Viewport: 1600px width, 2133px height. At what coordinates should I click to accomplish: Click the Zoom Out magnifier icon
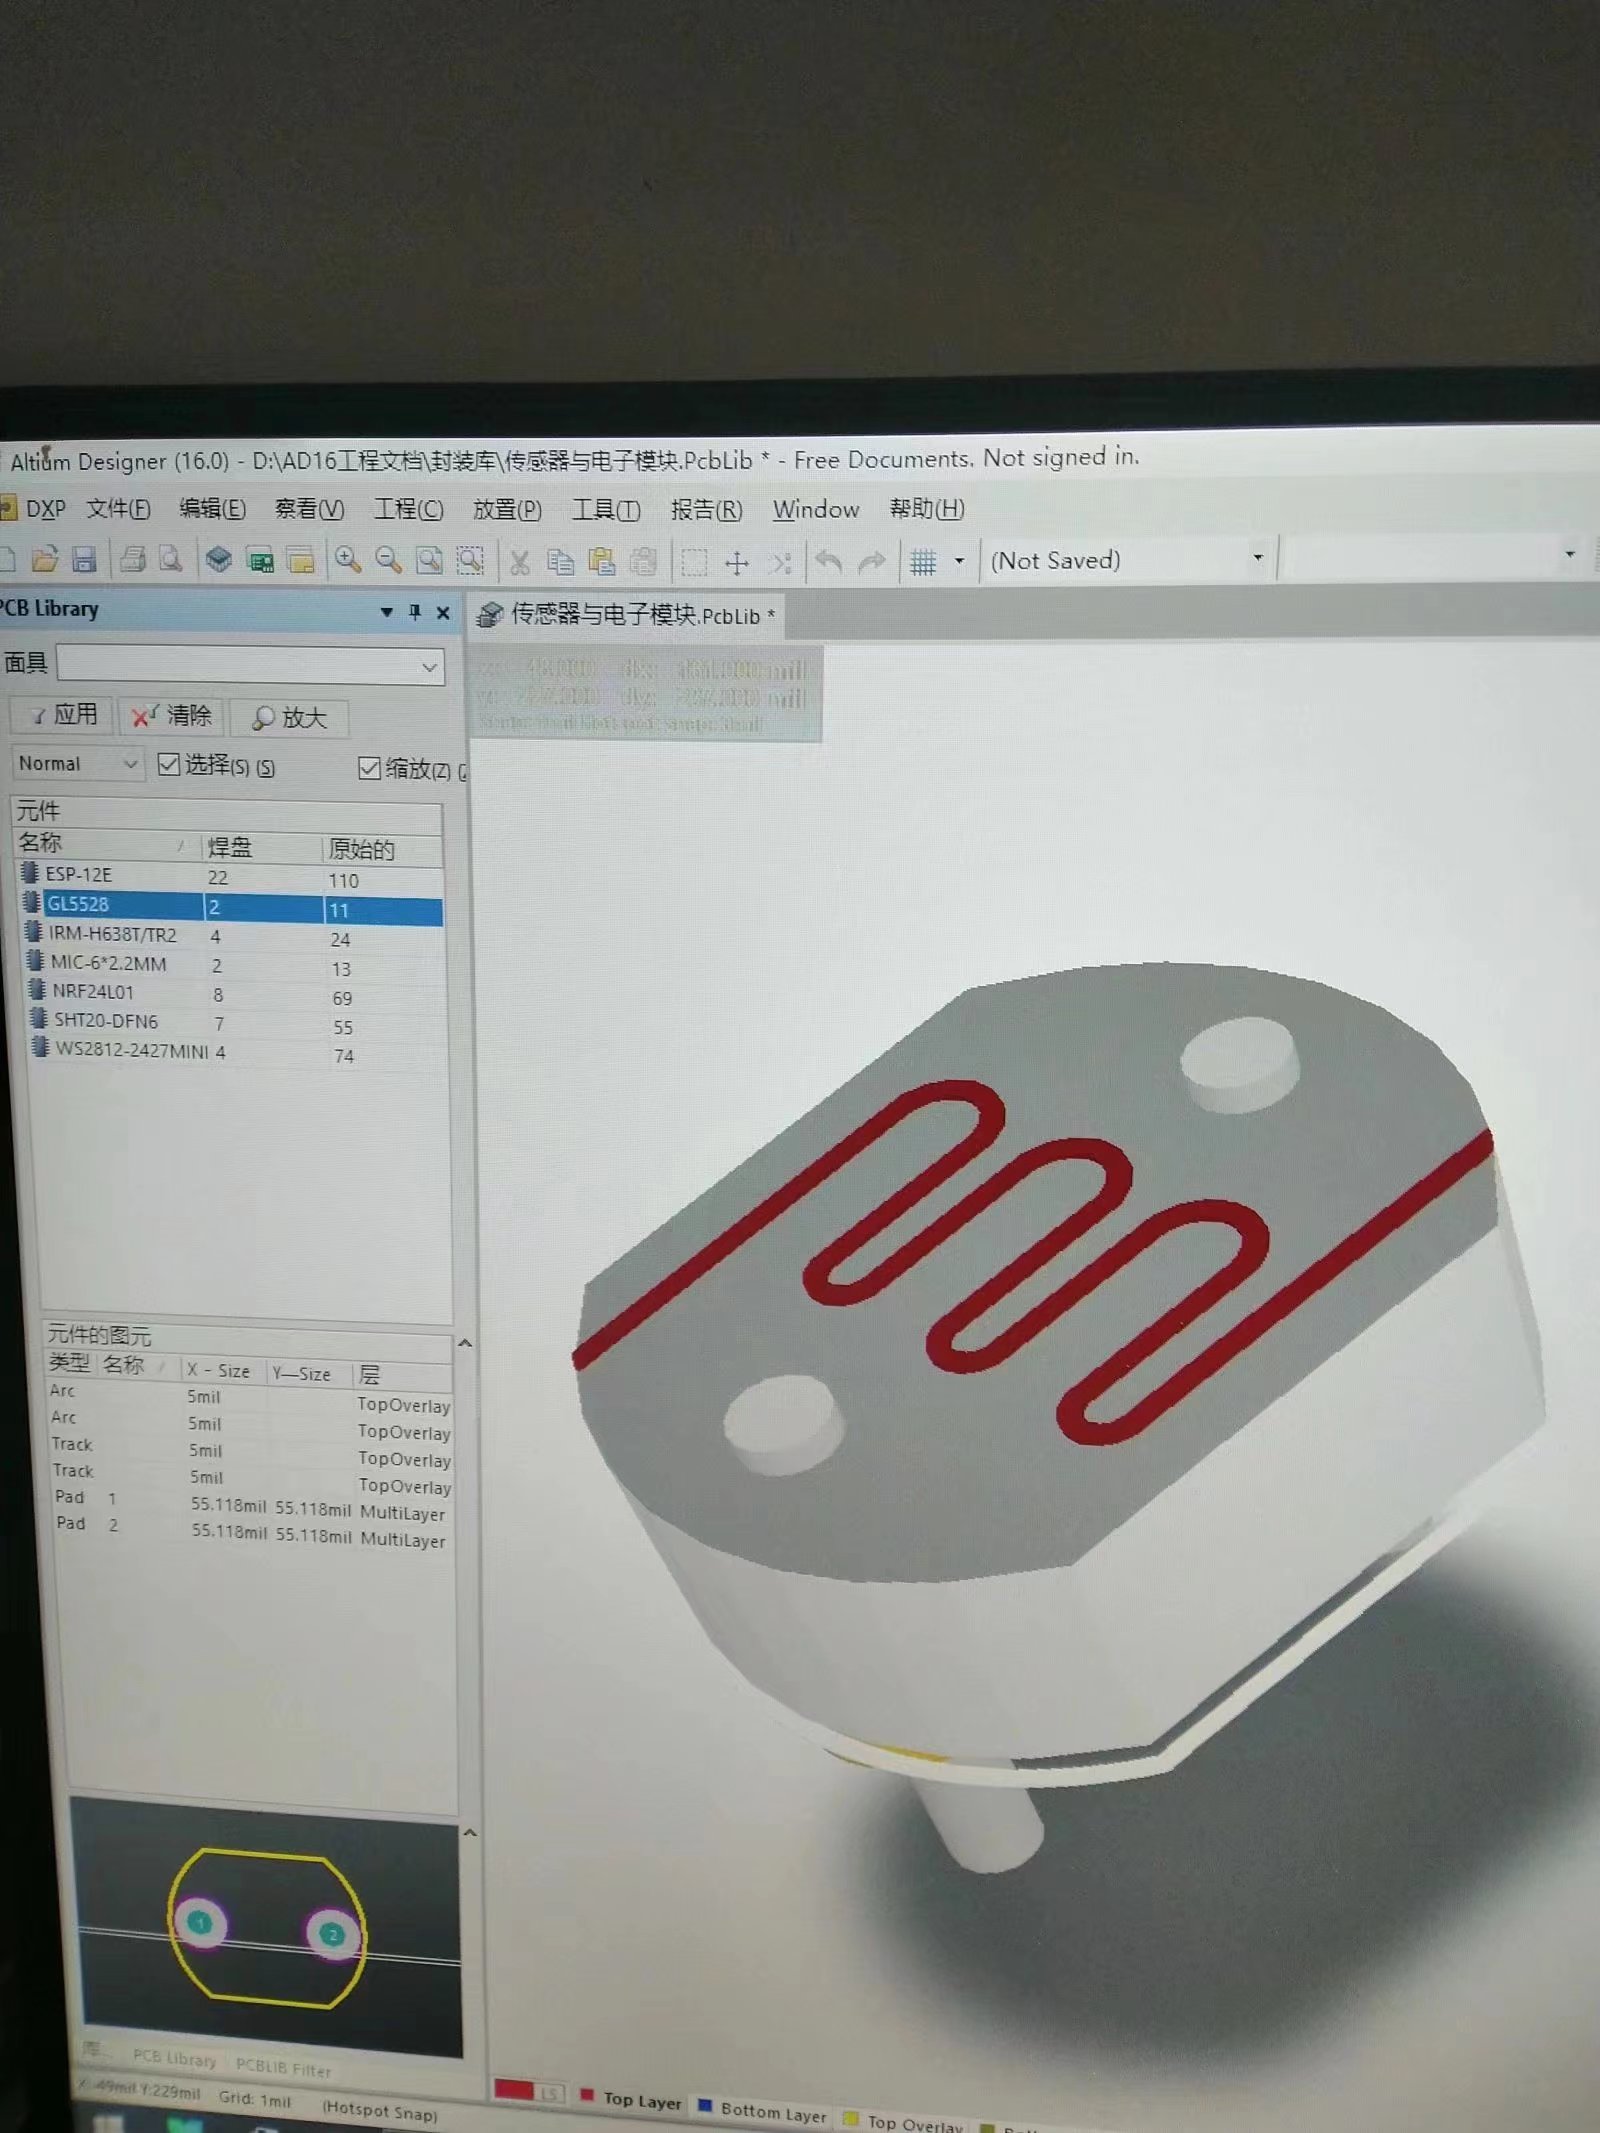click(x=388, y=560)
